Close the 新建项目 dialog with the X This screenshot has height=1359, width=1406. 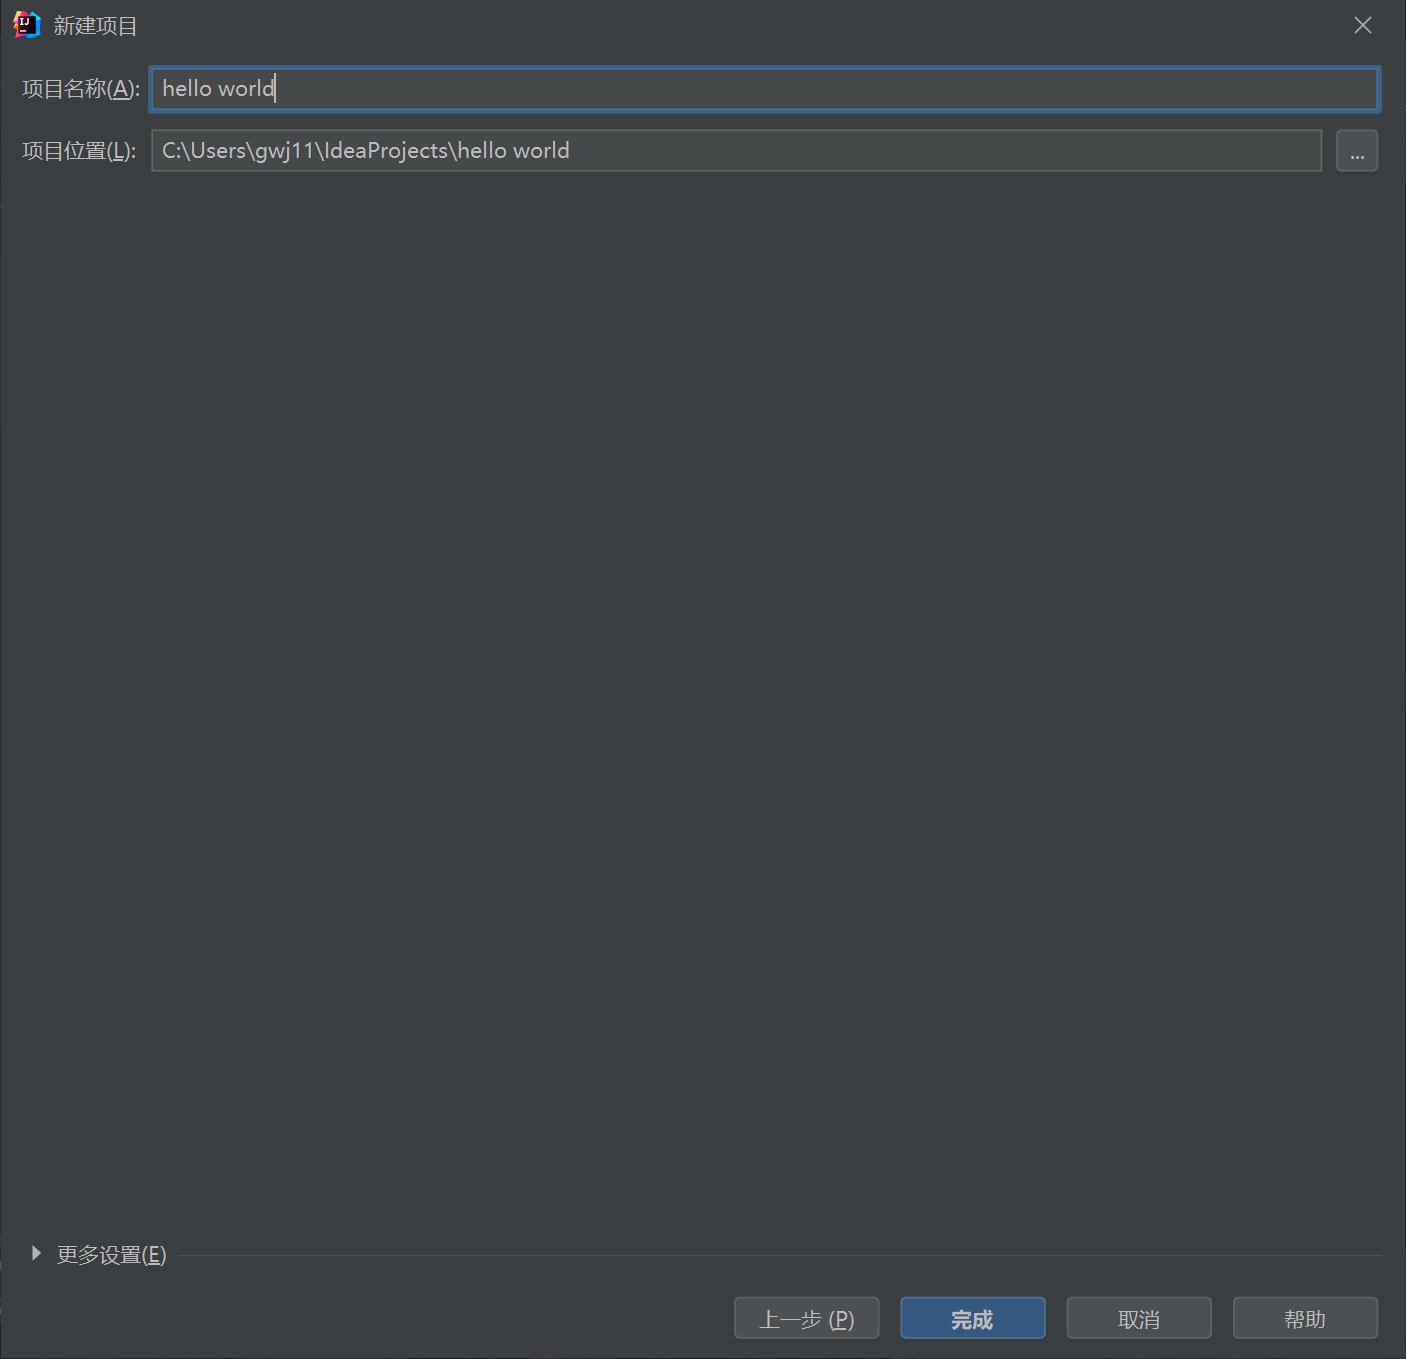point(1362,25)
